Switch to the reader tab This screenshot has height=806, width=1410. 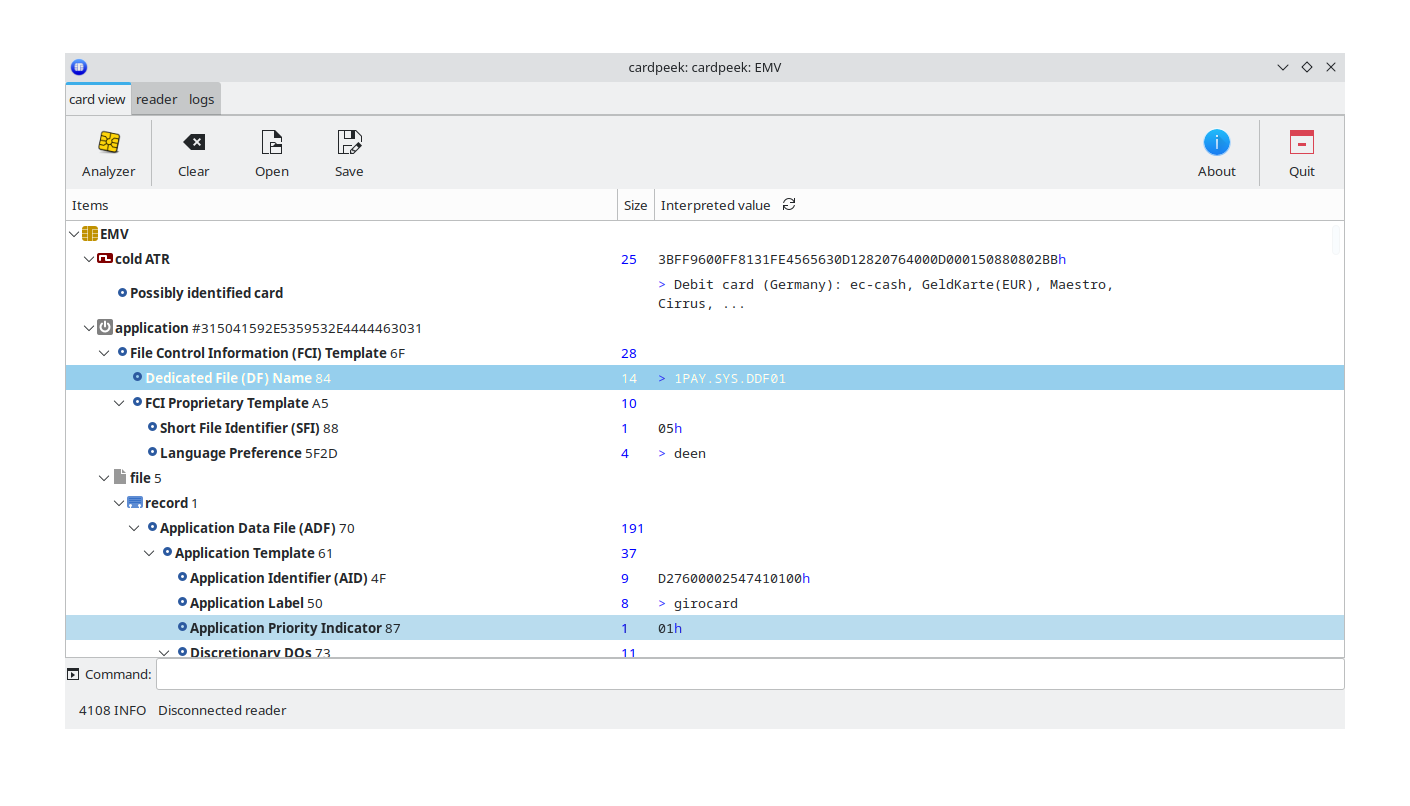(156, 98)
